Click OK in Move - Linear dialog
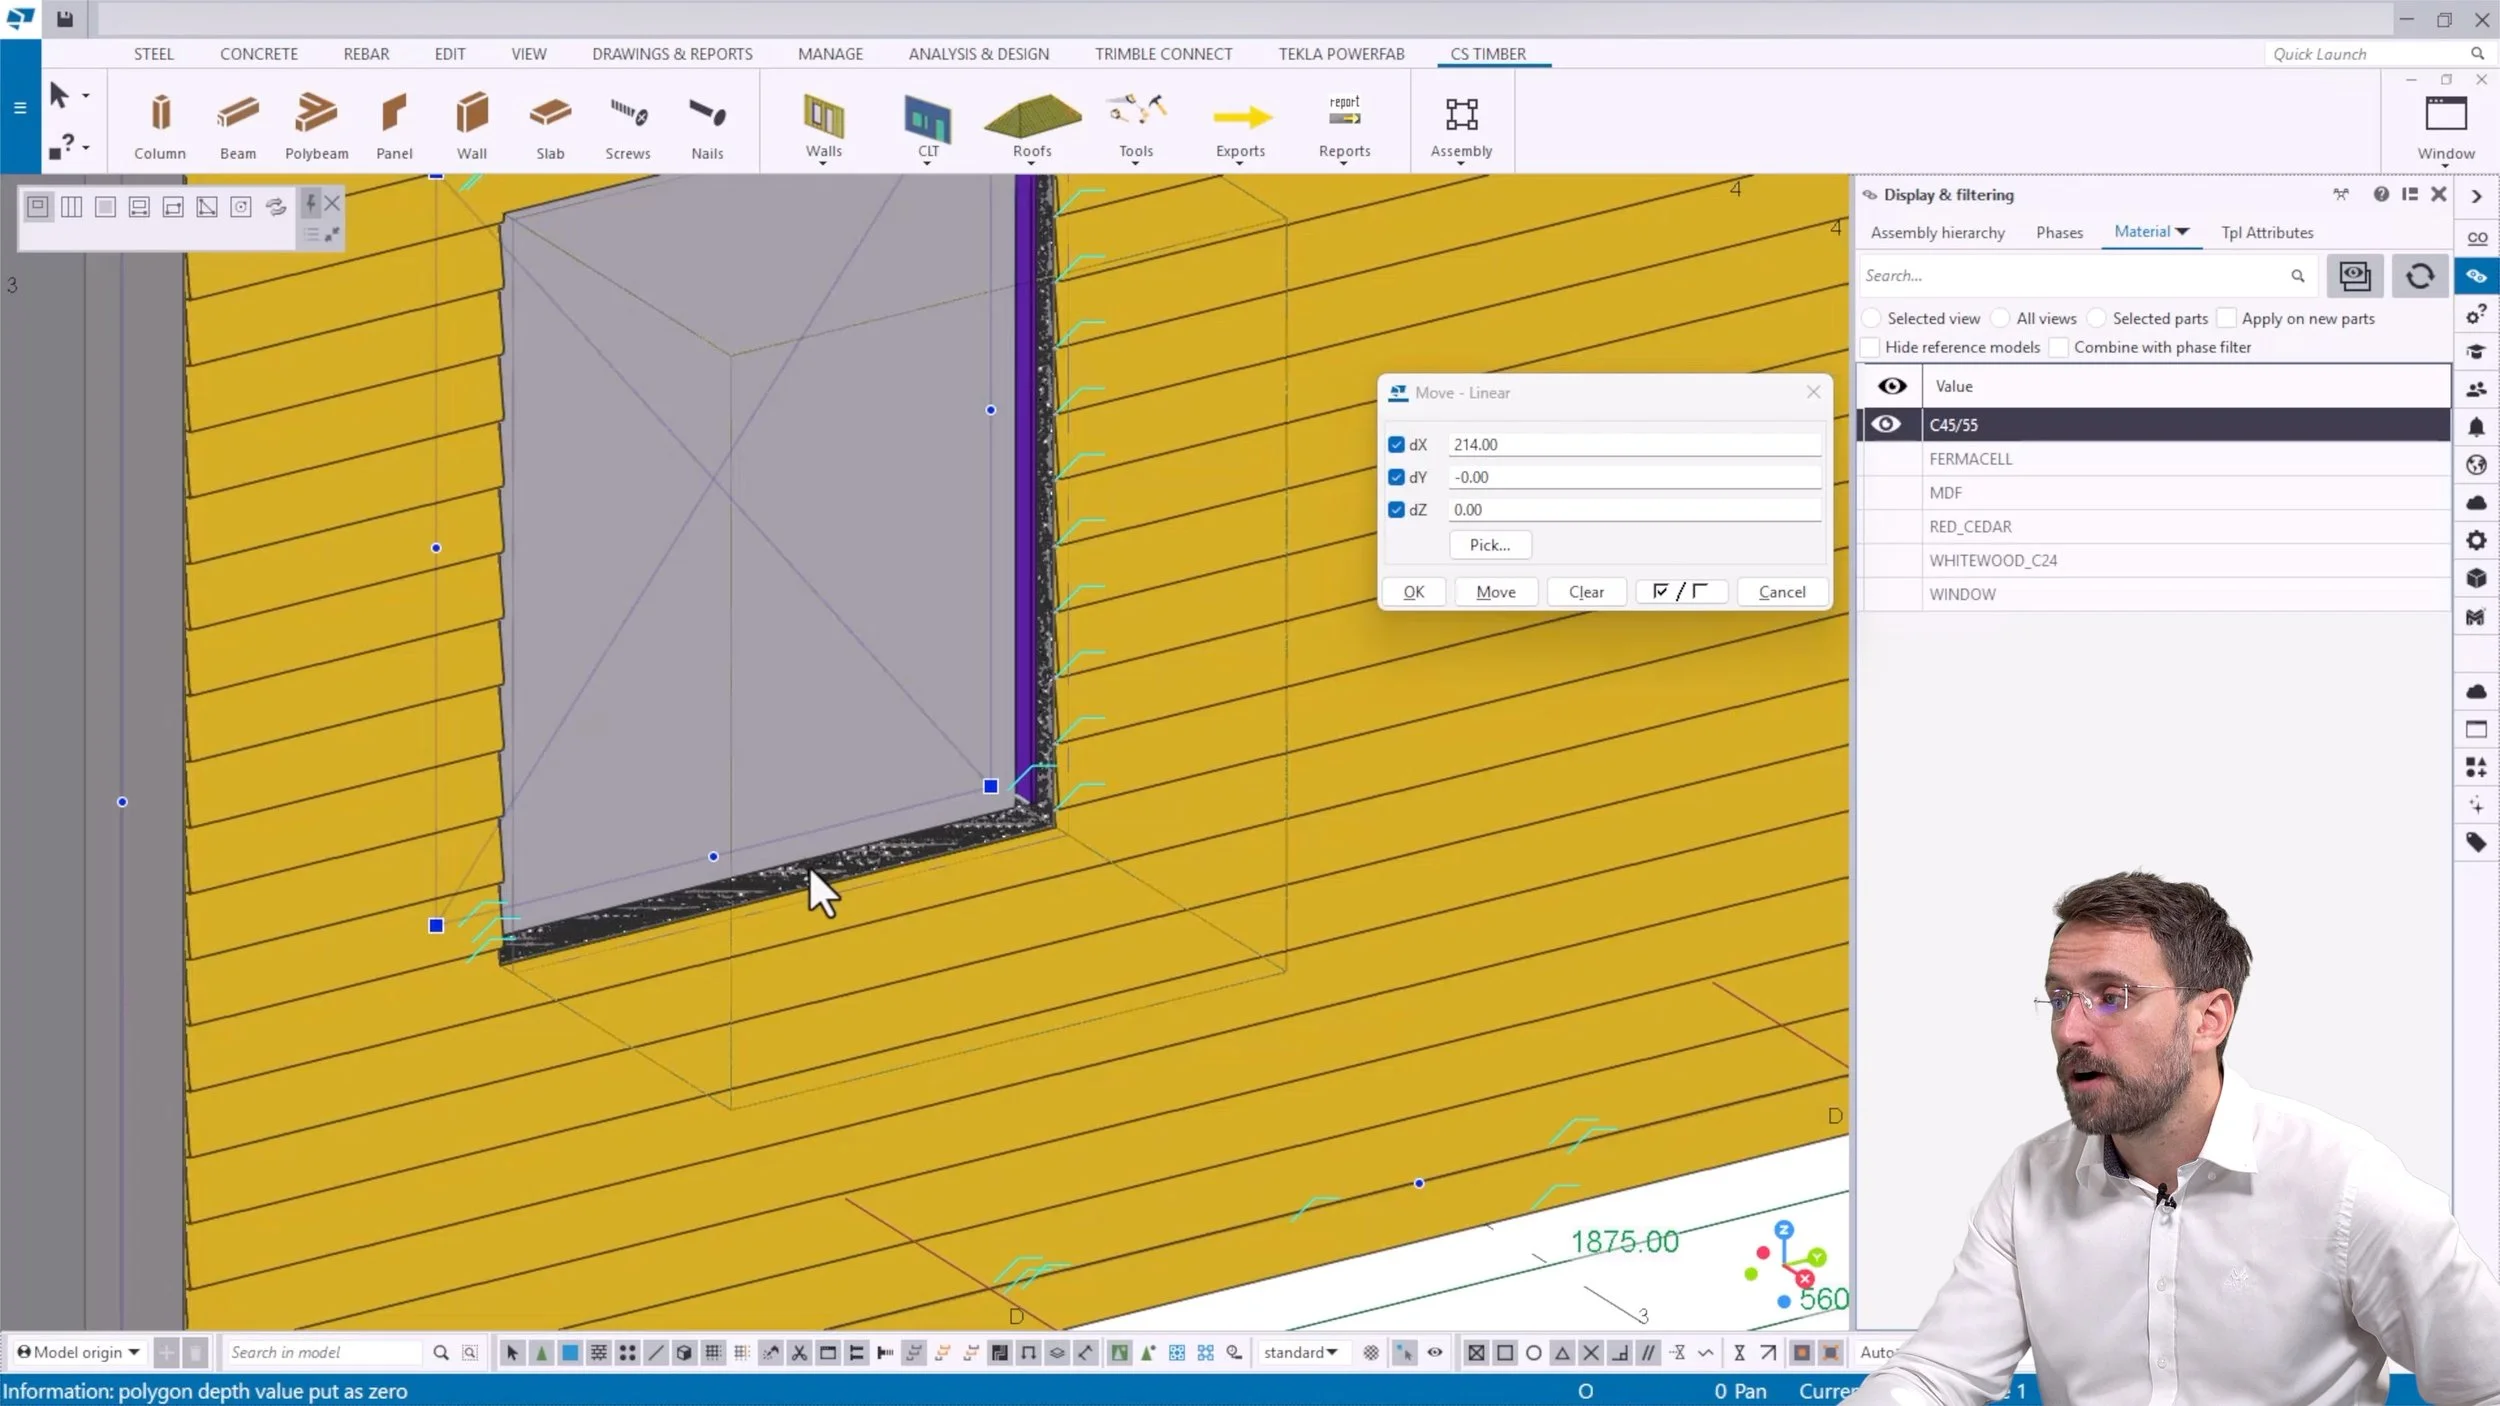Screen dimensions: 2500x1406 (1413, 592)
